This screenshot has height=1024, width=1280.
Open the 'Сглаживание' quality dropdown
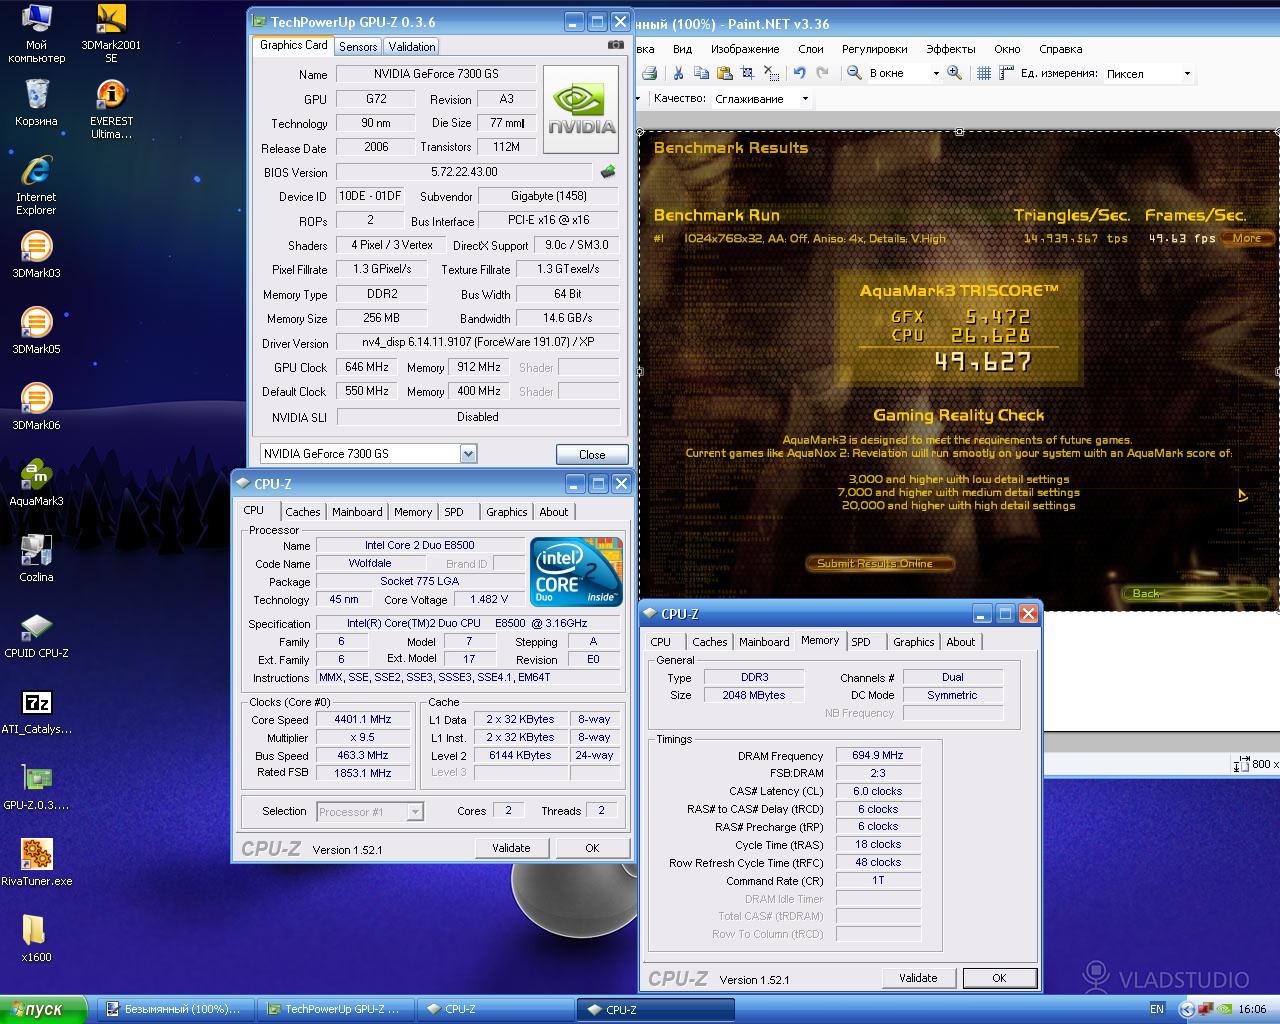(804, 99)
